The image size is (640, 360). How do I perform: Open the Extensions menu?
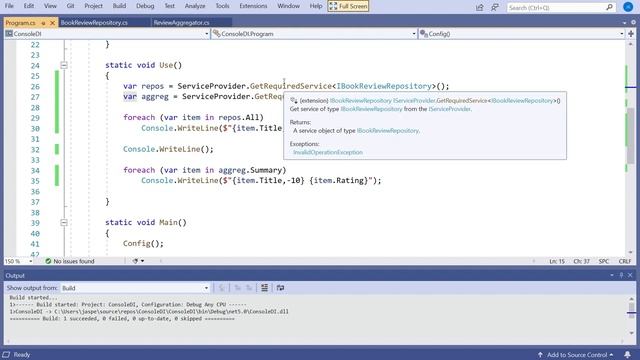tap(253, 6)
